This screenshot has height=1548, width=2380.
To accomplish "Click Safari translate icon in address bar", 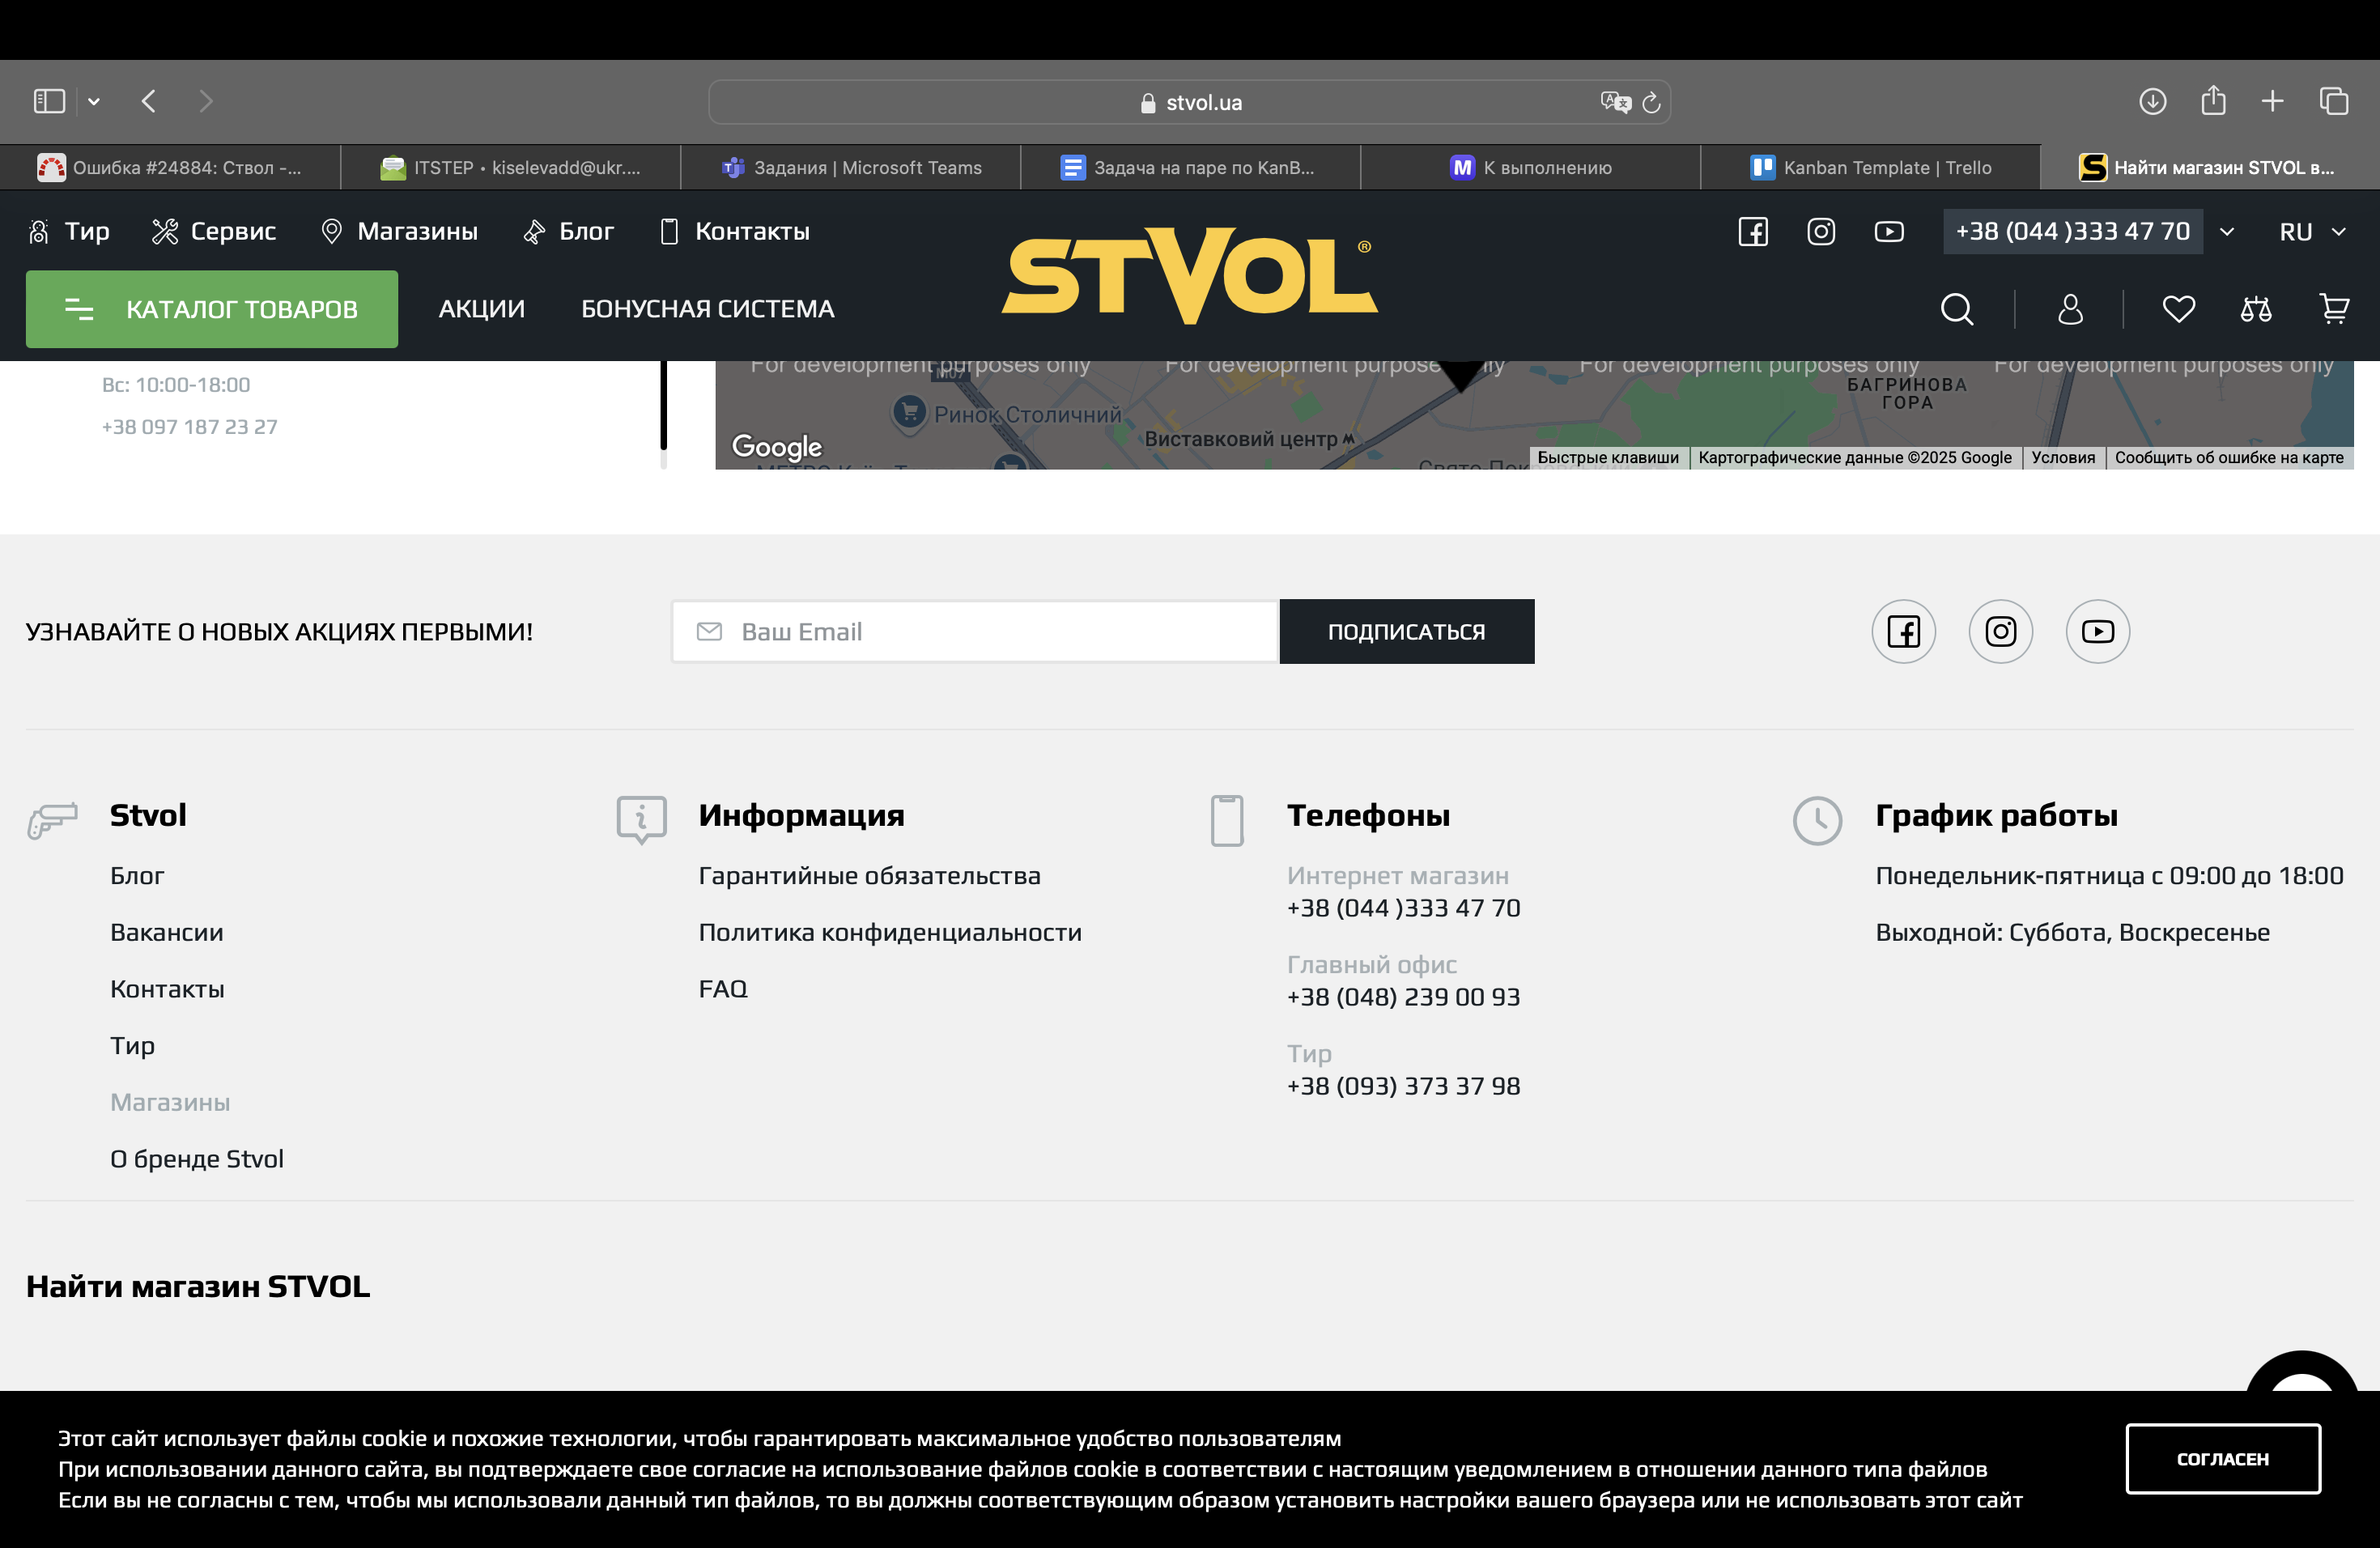I will click(1614, 102).
